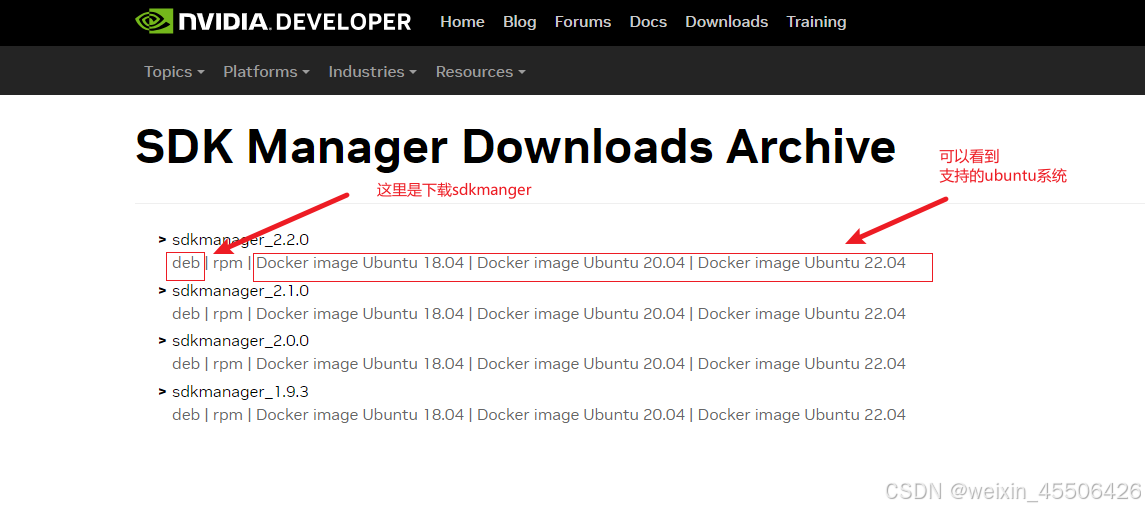Open Docker image Ubuntu 20.04 for sdkmanager_2.2.0
This screenshot has width=1145, height=511.
coord(581,263)
